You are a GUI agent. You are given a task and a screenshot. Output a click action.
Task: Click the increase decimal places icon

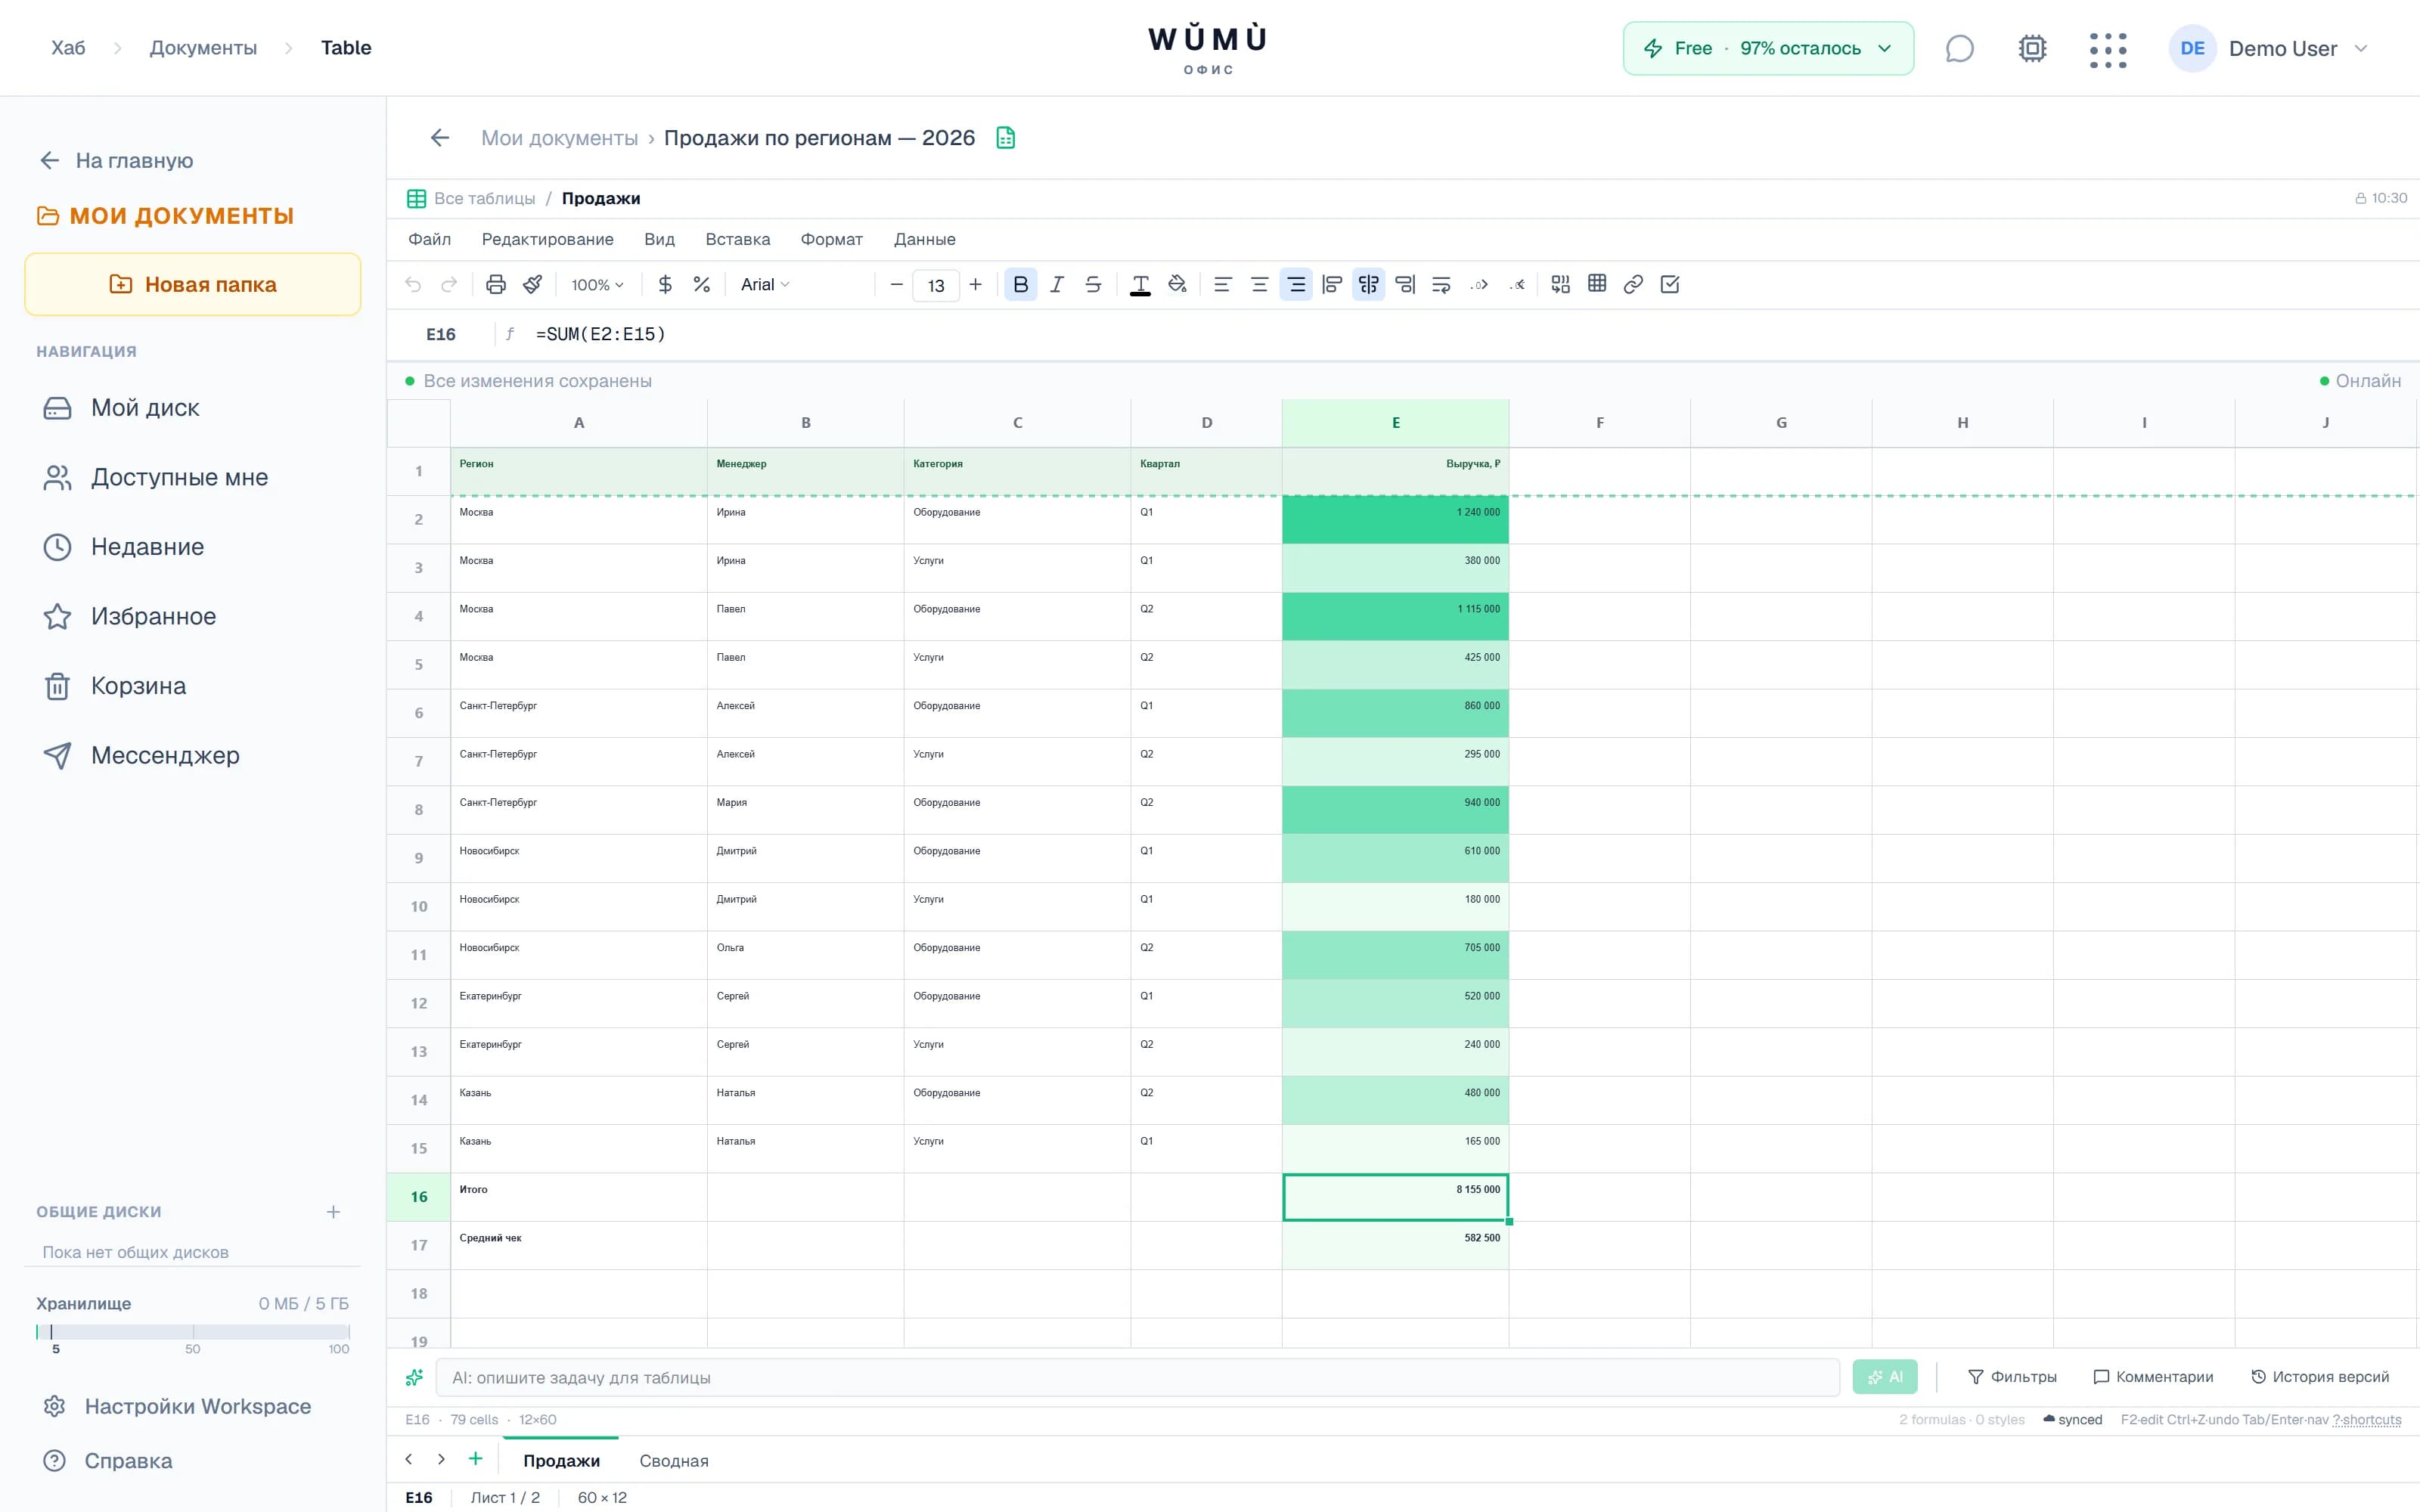1517,285
